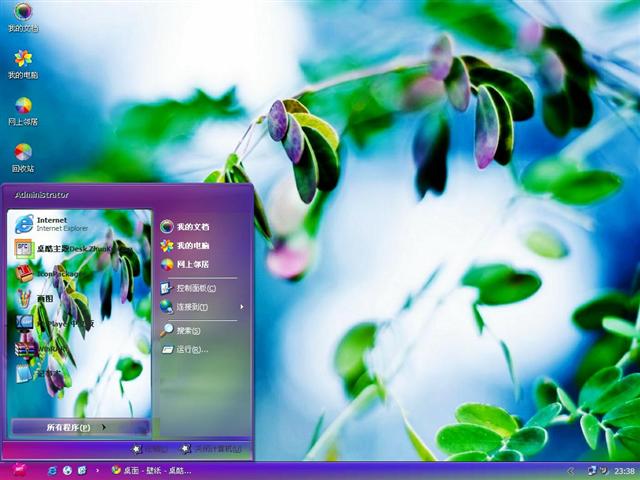This screenshot has height=480, width=640.
Task: Click the third Quick Launch icon after the globe
Action: pyautogui.click(x=82, y=471)
